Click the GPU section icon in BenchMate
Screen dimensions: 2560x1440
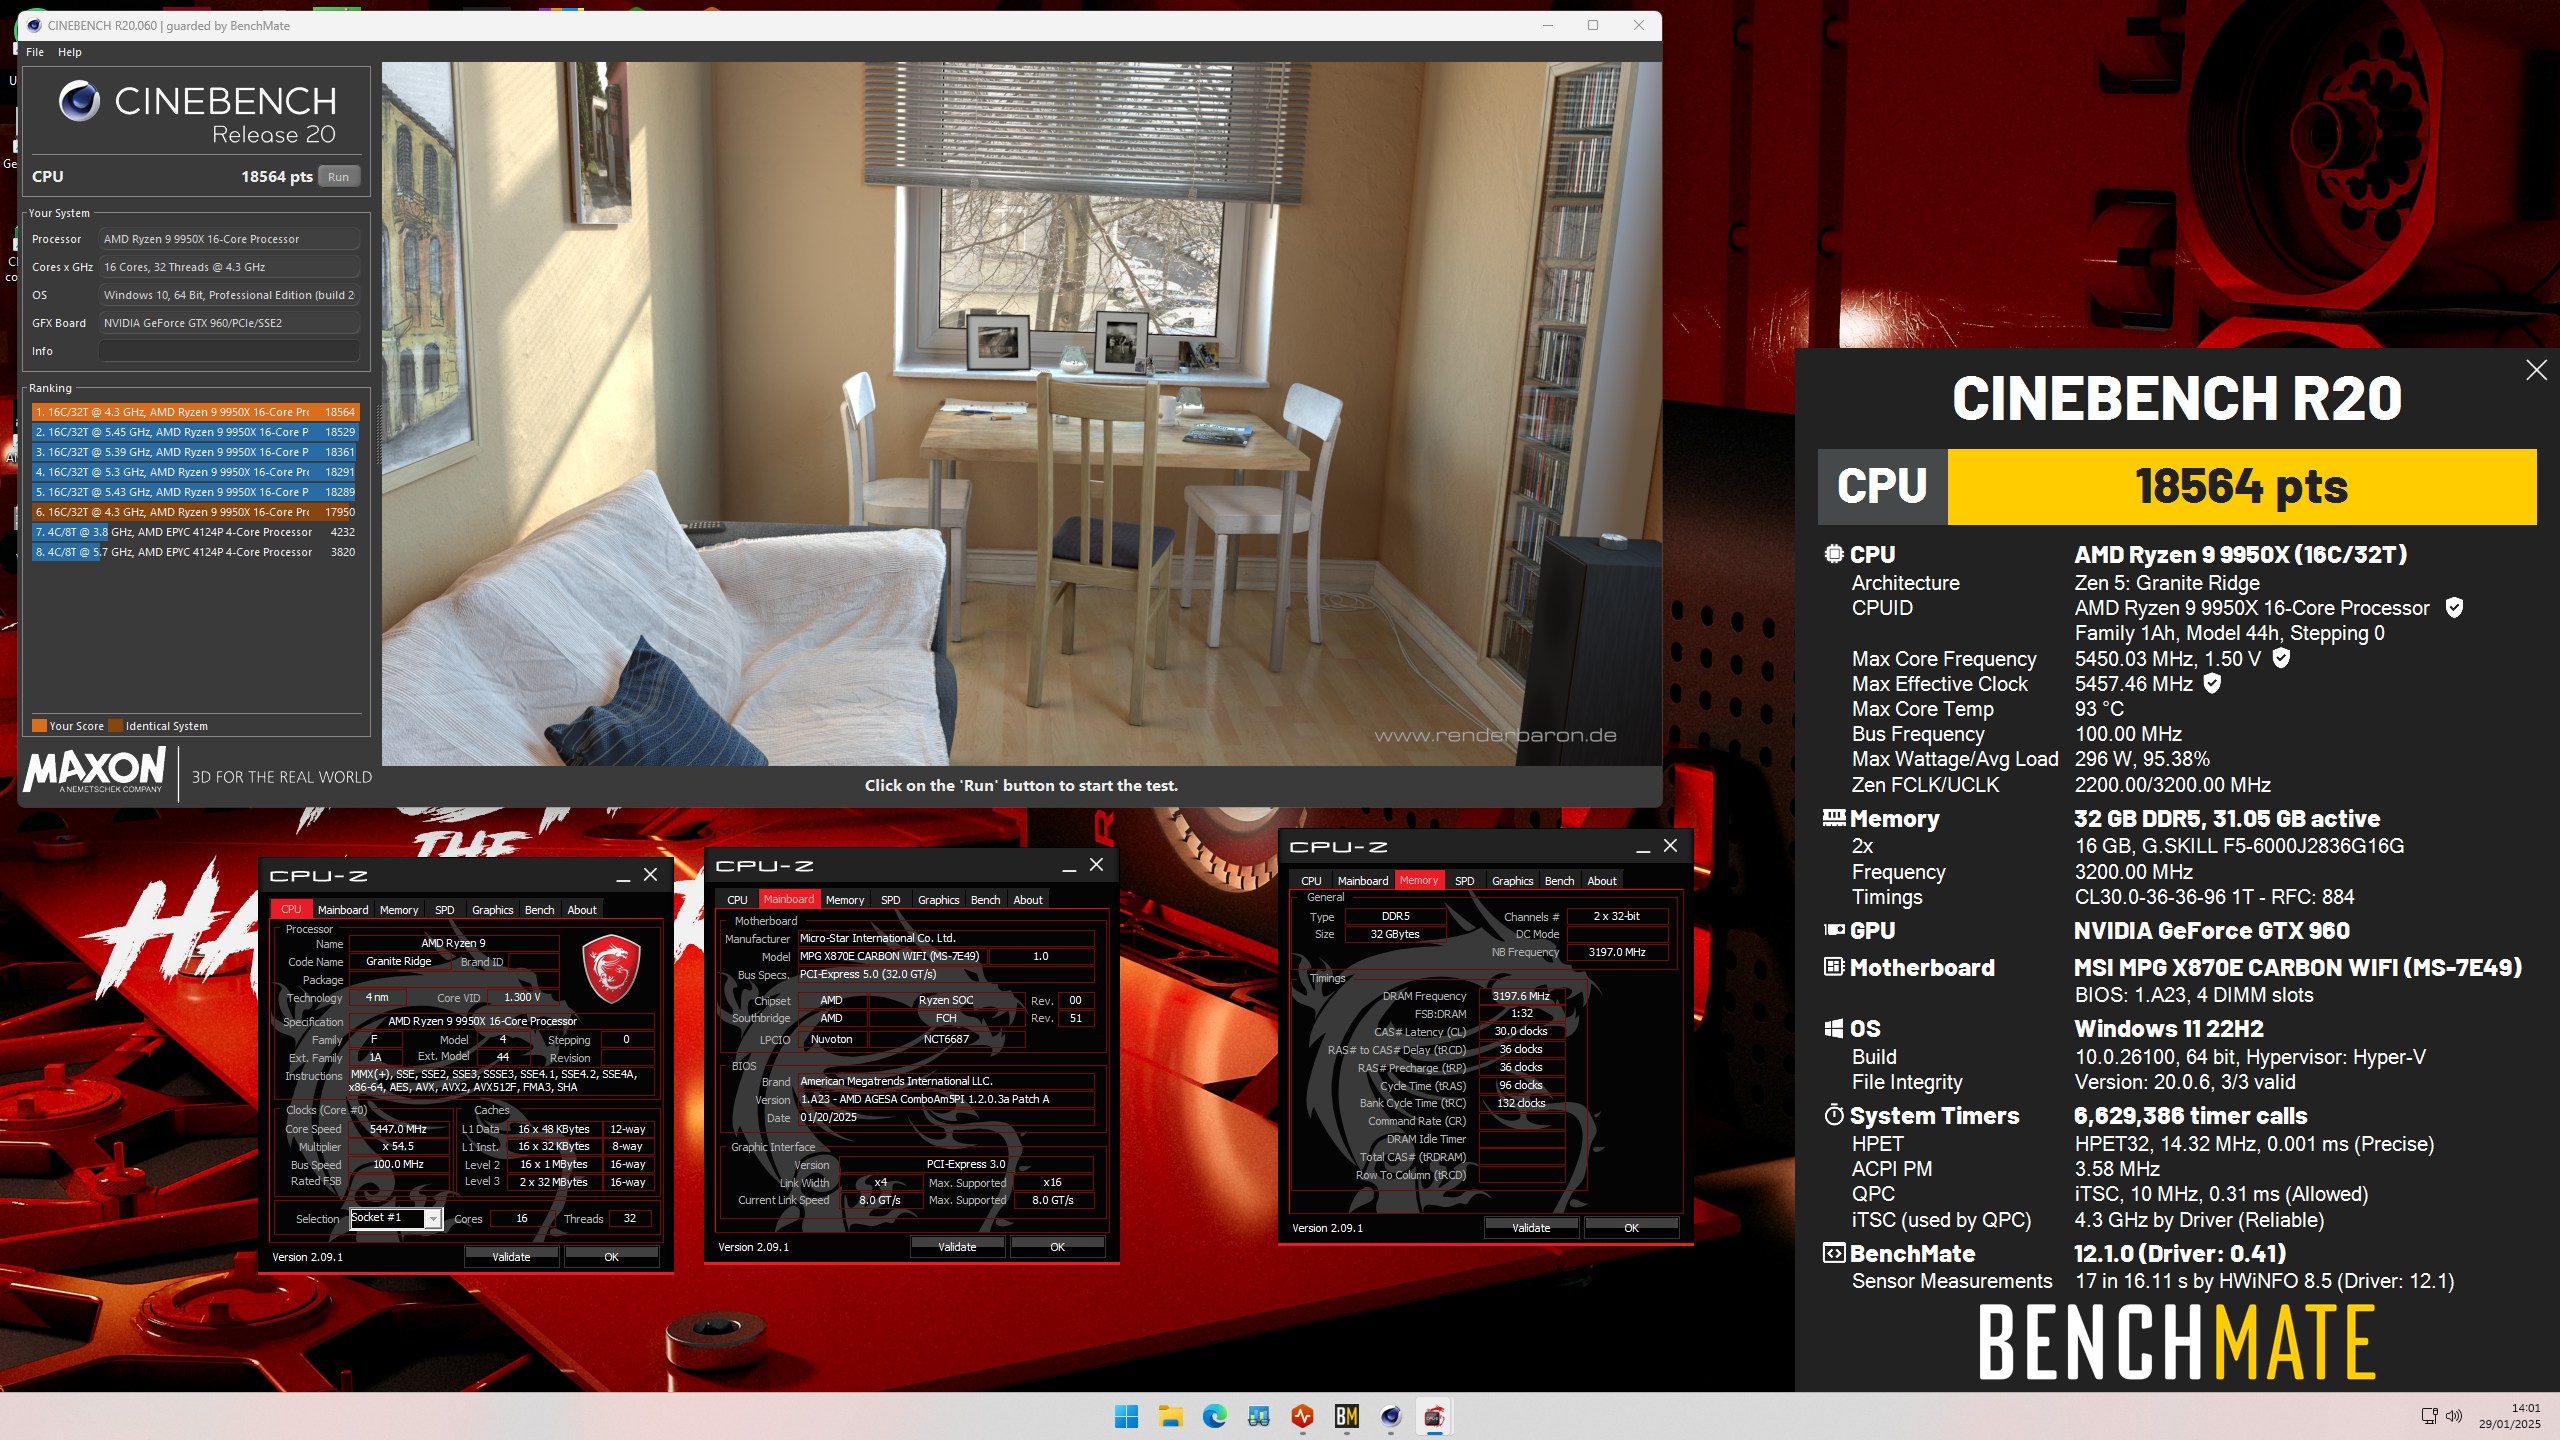click(x=1834, y=930)
